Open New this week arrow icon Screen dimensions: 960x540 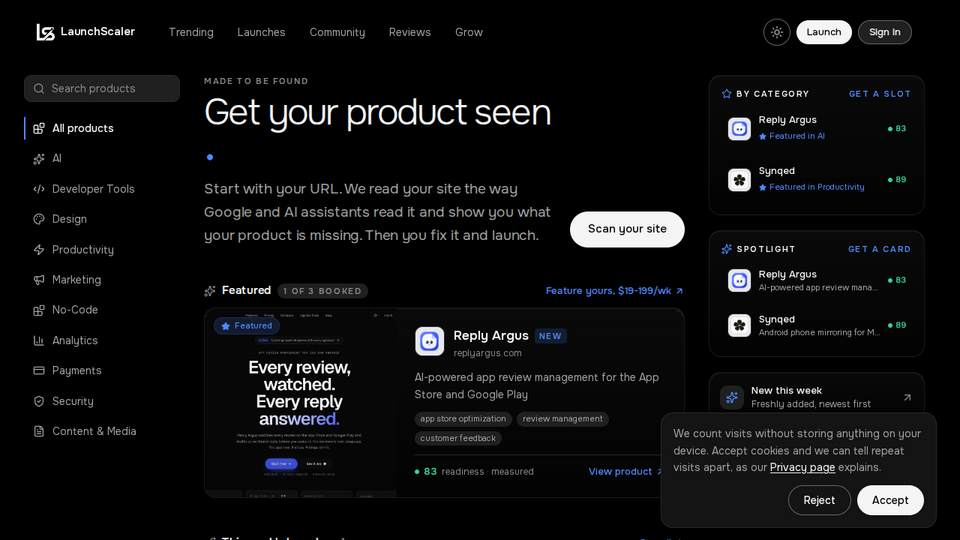coord(907,397)
